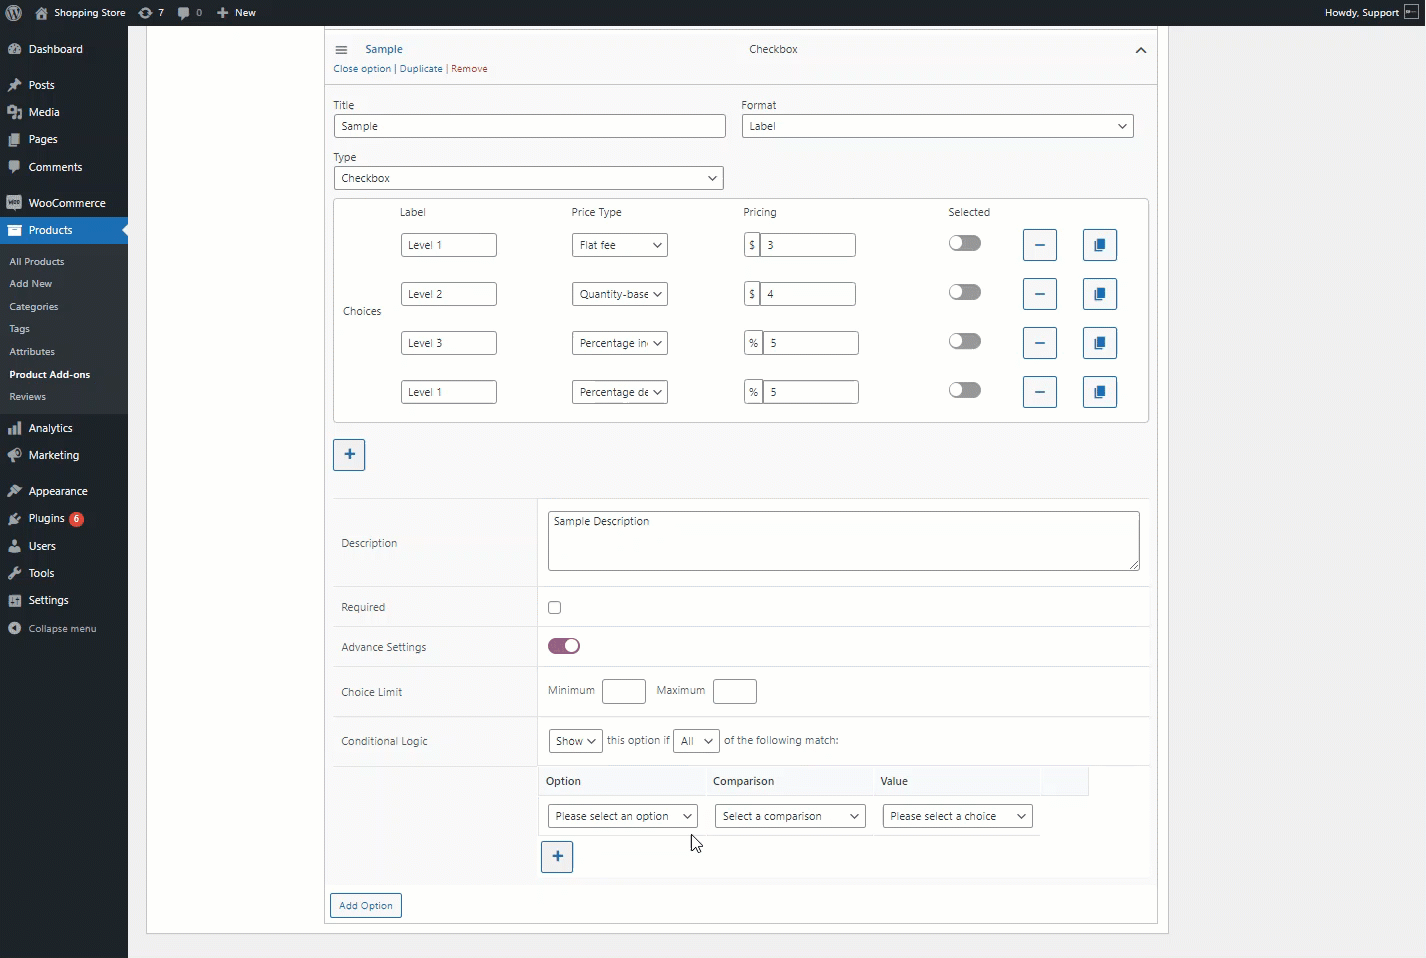
Task: Duplicate the Percentage decrease choice row
Action: 1100,392
